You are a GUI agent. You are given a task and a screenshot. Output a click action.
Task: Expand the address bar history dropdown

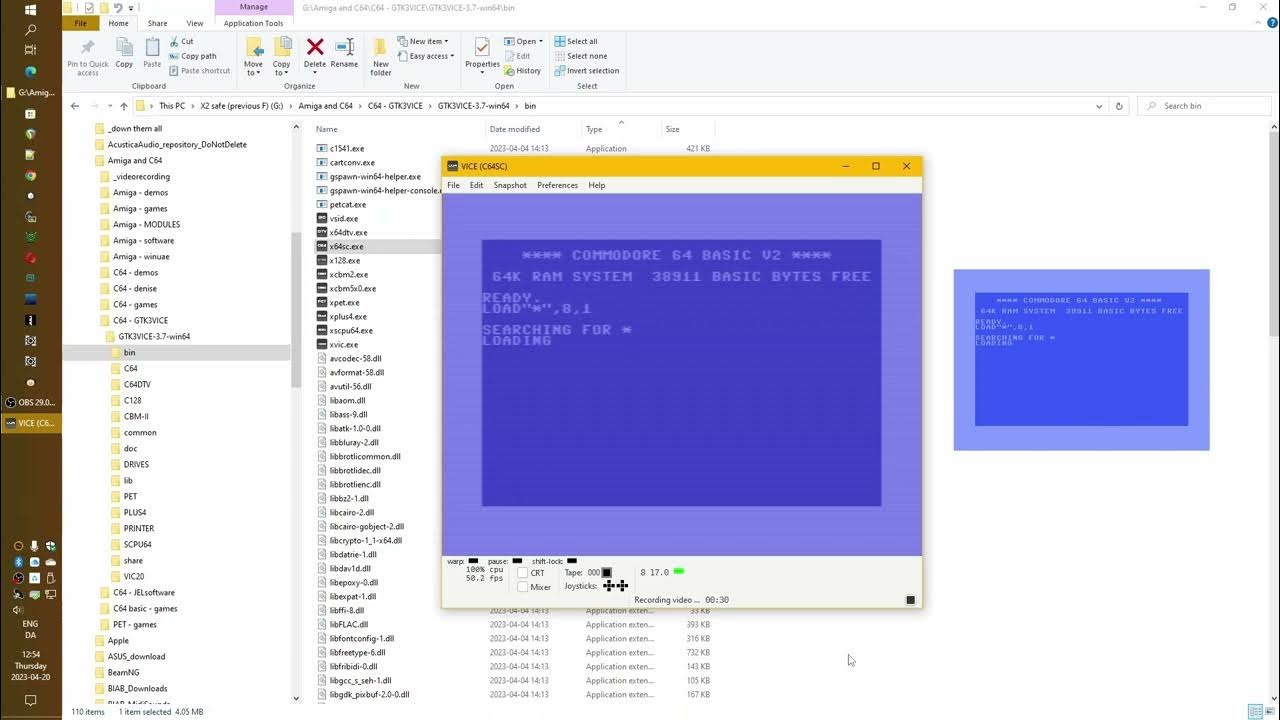pos(1099,106)
